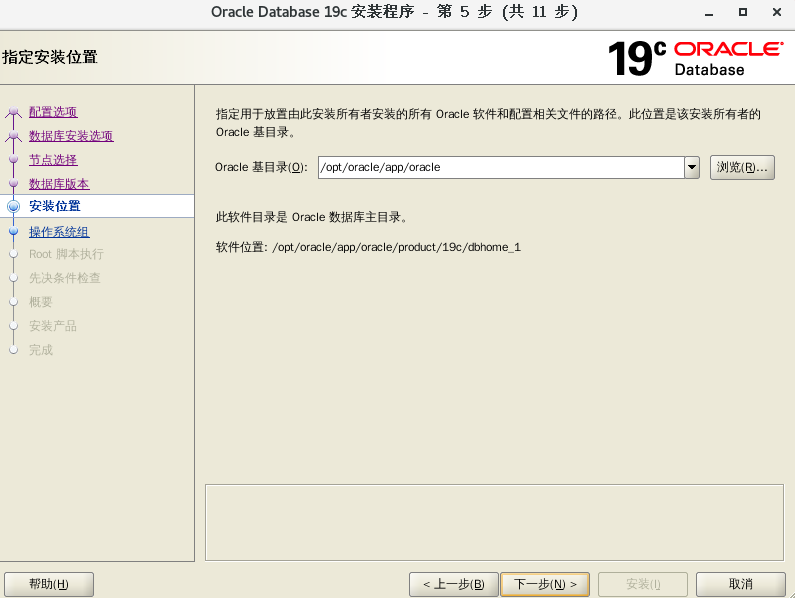Click the greyed 概要 step

(41, 302)
